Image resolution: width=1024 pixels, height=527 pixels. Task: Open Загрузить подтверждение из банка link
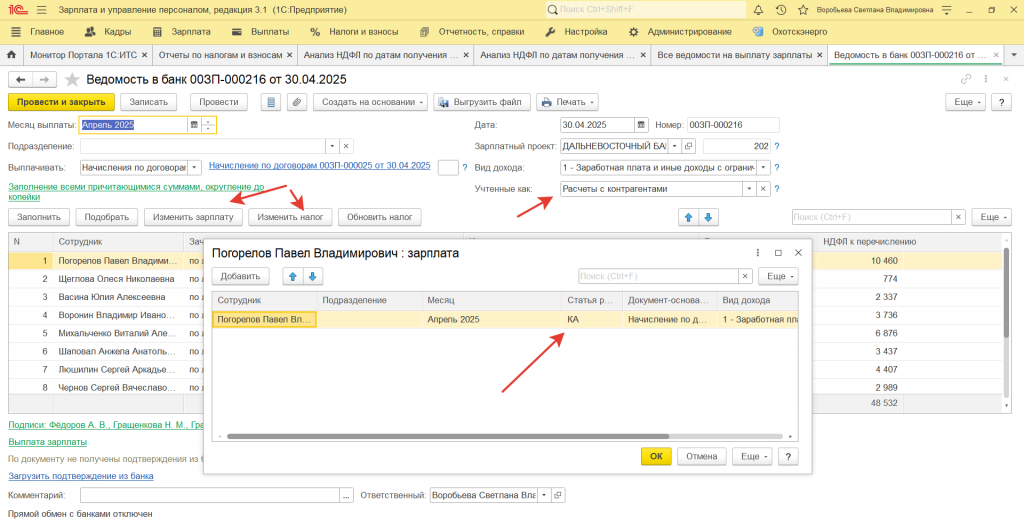pos(81,476)
